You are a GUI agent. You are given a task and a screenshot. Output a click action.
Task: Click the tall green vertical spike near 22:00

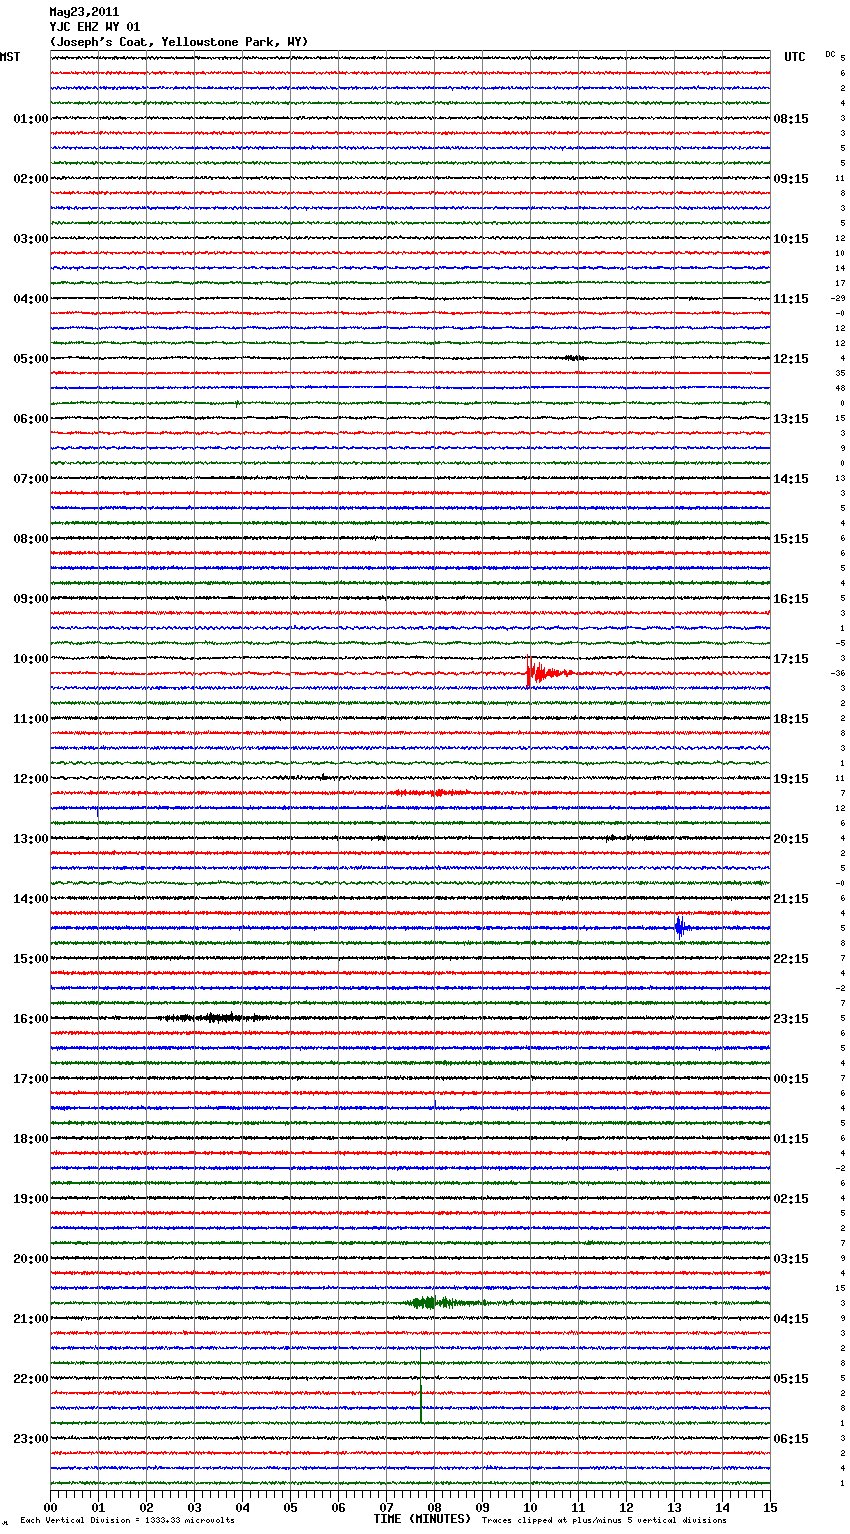(421, 1385)
